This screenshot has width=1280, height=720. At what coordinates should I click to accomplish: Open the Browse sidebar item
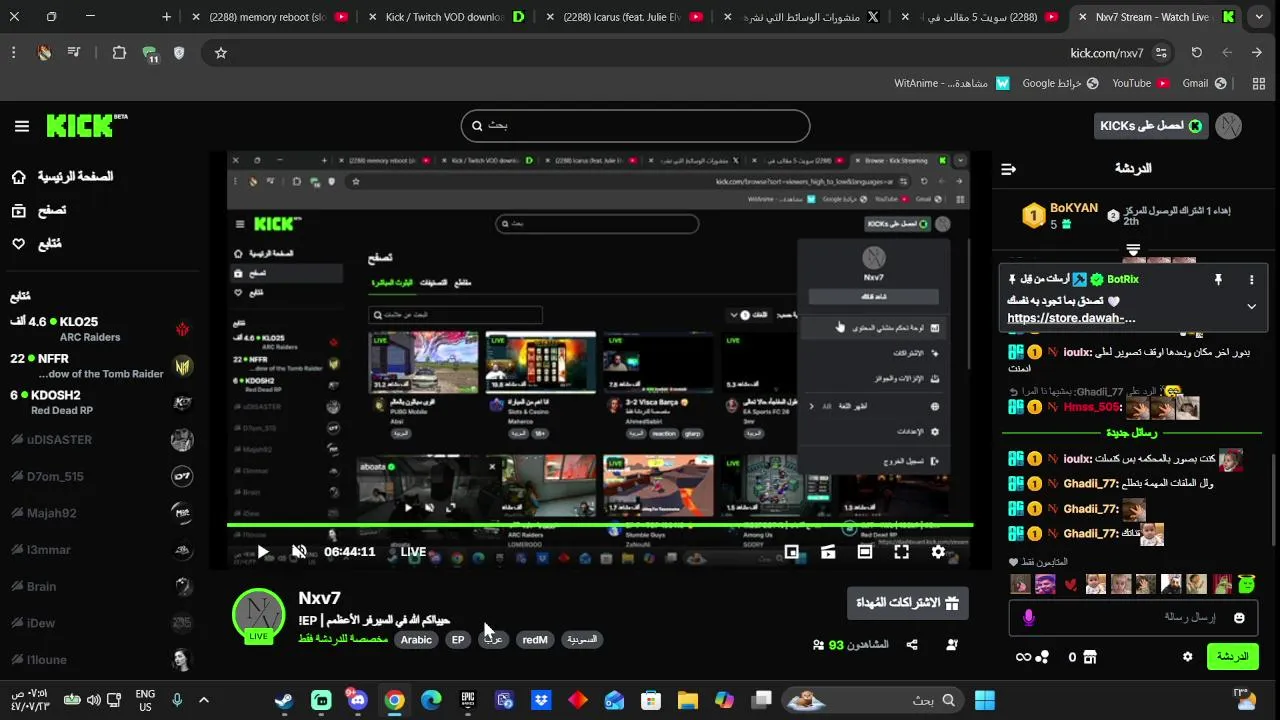point(40,210)
